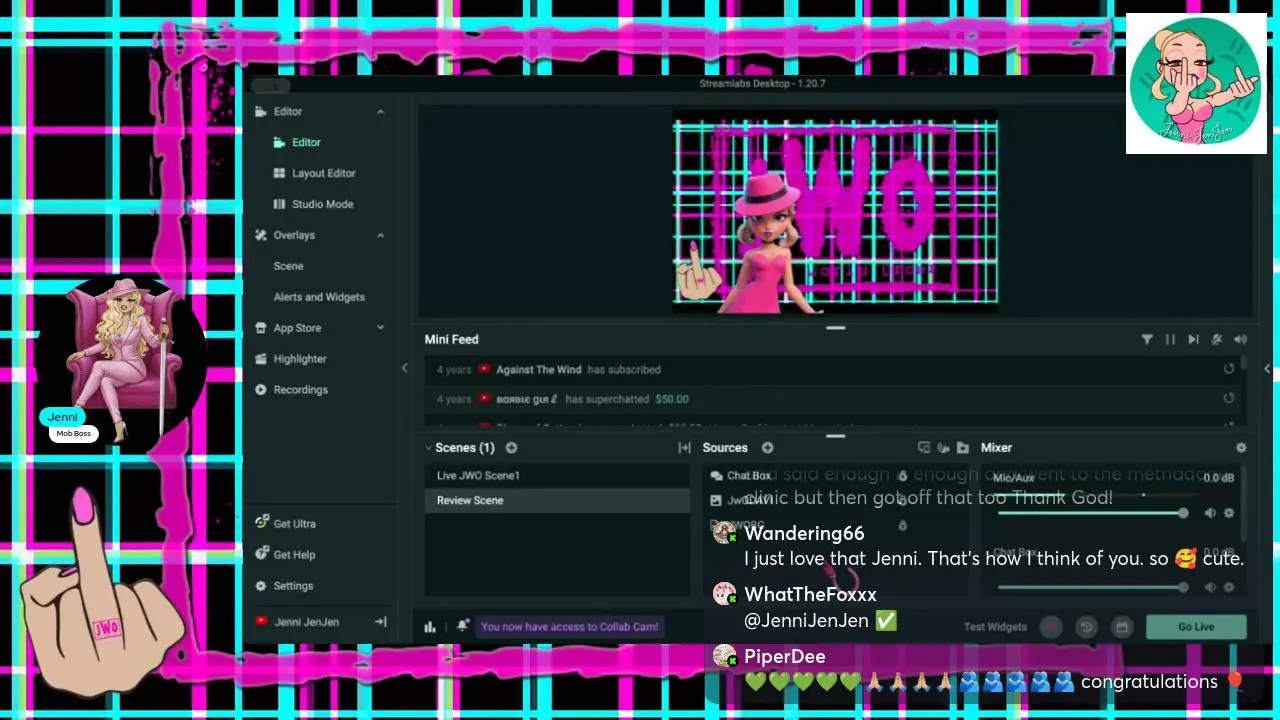1280x720 pixels.
Task: Click the Mini Feed volume icon
Action: click(x=1240, y=340)
